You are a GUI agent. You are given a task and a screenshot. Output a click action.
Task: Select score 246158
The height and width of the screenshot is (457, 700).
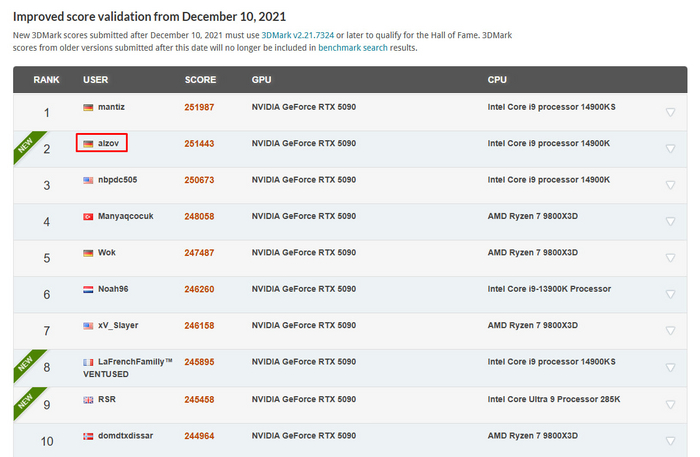[x=199, y=325]
